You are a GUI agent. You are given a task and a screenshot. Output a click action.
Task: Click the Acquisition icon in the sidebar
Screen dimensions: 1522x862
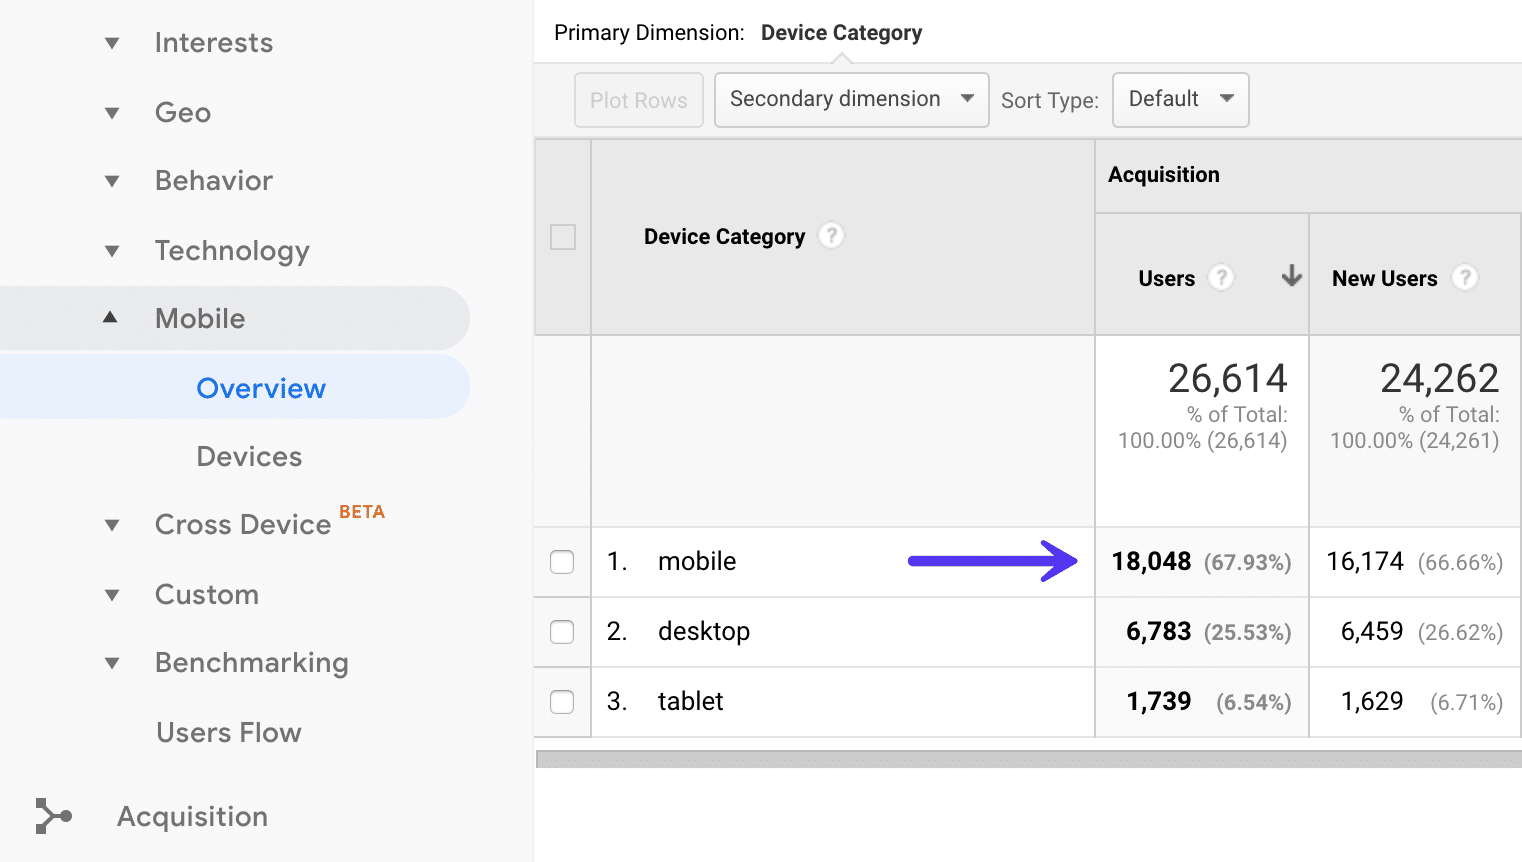[53, 816]
